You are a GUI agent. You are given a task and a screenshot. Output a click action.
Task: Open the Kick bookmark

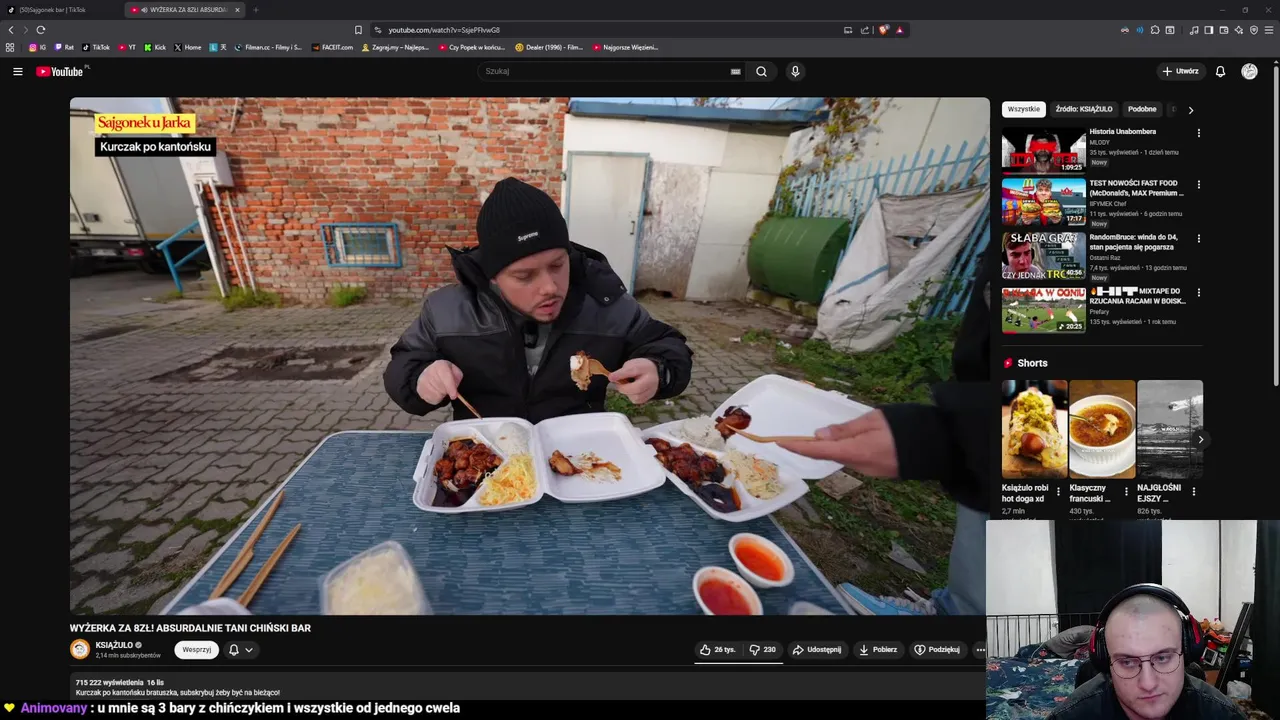(x=155, y=47)
